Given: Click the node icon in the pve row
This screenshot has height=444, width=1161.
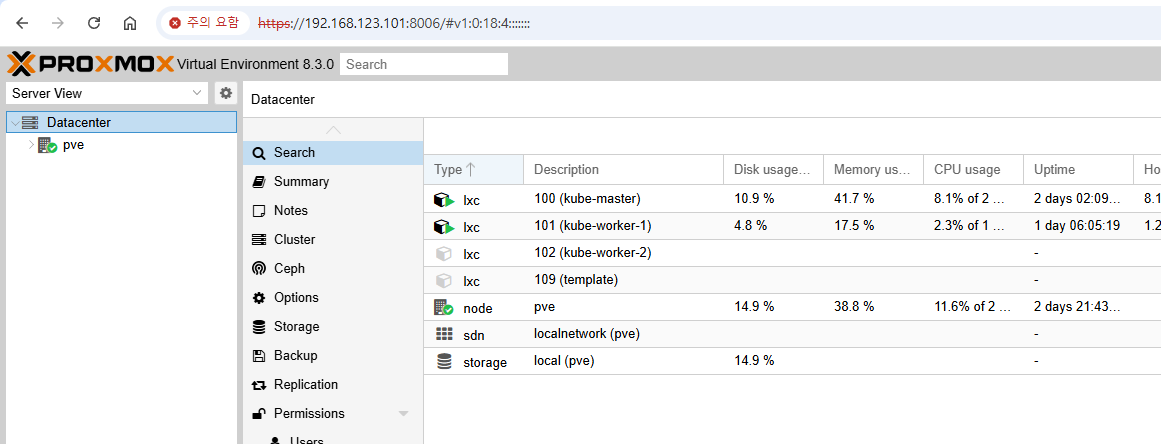Looking at the screenshot, I should click(444, 308).
